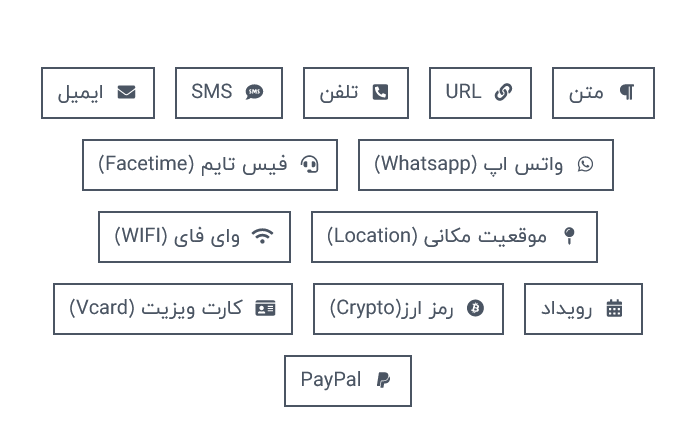Image resolution: width=675 pixels, height=426 pixels.
Task: Click the map pin Location icon
Action: [x=570, y=237]
